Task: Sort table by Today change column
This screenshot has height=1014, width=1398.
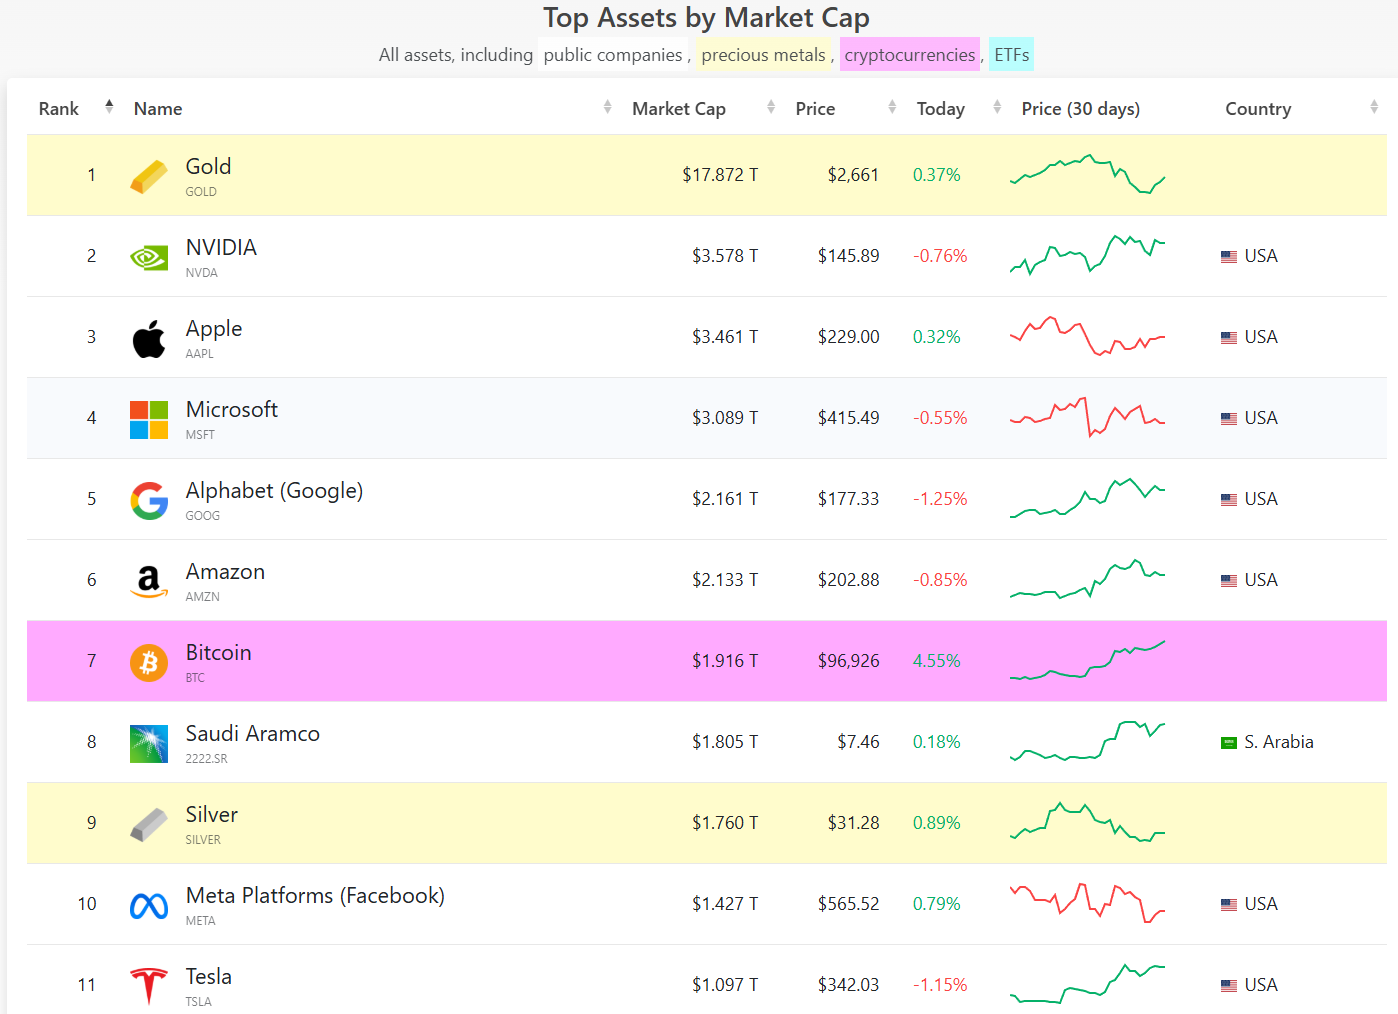Action: point(941,109)
